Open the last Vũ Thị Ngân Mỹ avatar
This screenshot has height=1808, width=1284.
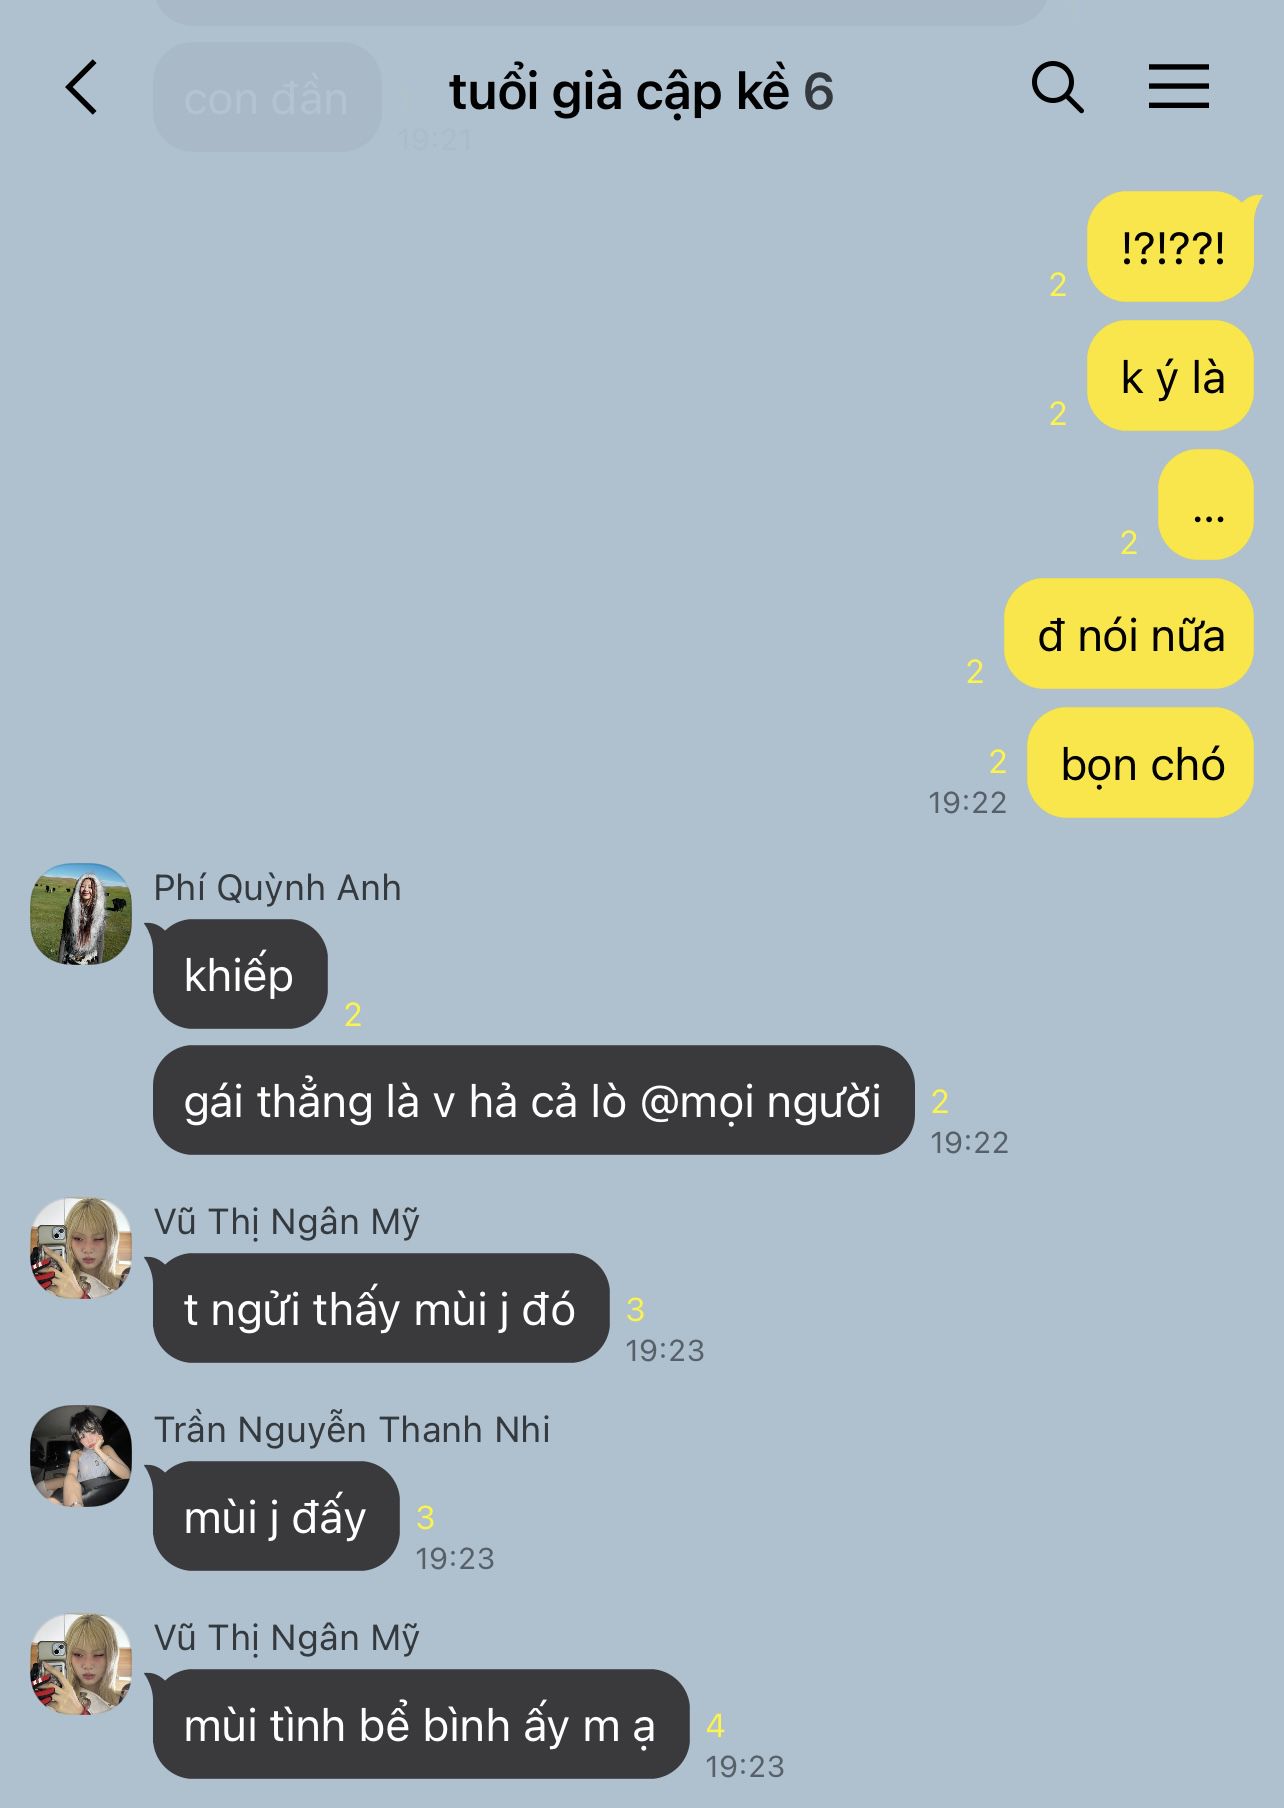(x=81, y=1664)
